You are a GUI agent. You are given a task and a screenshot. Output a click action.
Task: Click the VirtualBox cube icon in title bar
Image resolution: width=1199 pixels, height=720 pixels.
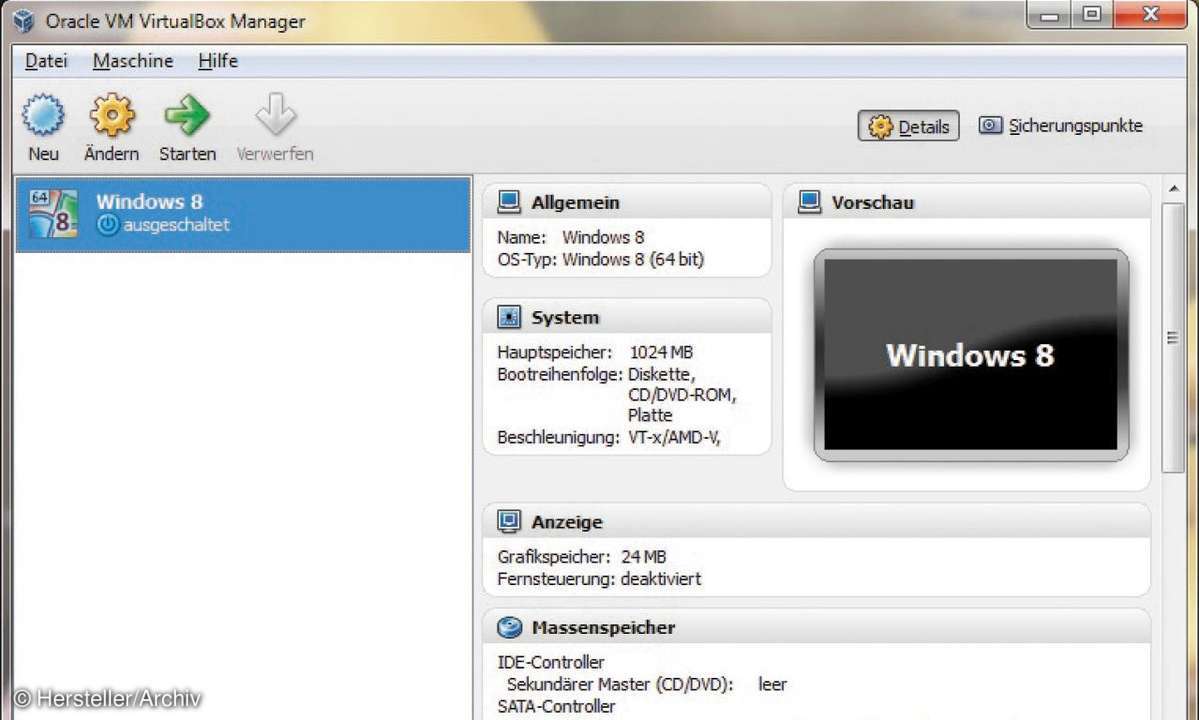pyautogui.click(x=24, y=21)
